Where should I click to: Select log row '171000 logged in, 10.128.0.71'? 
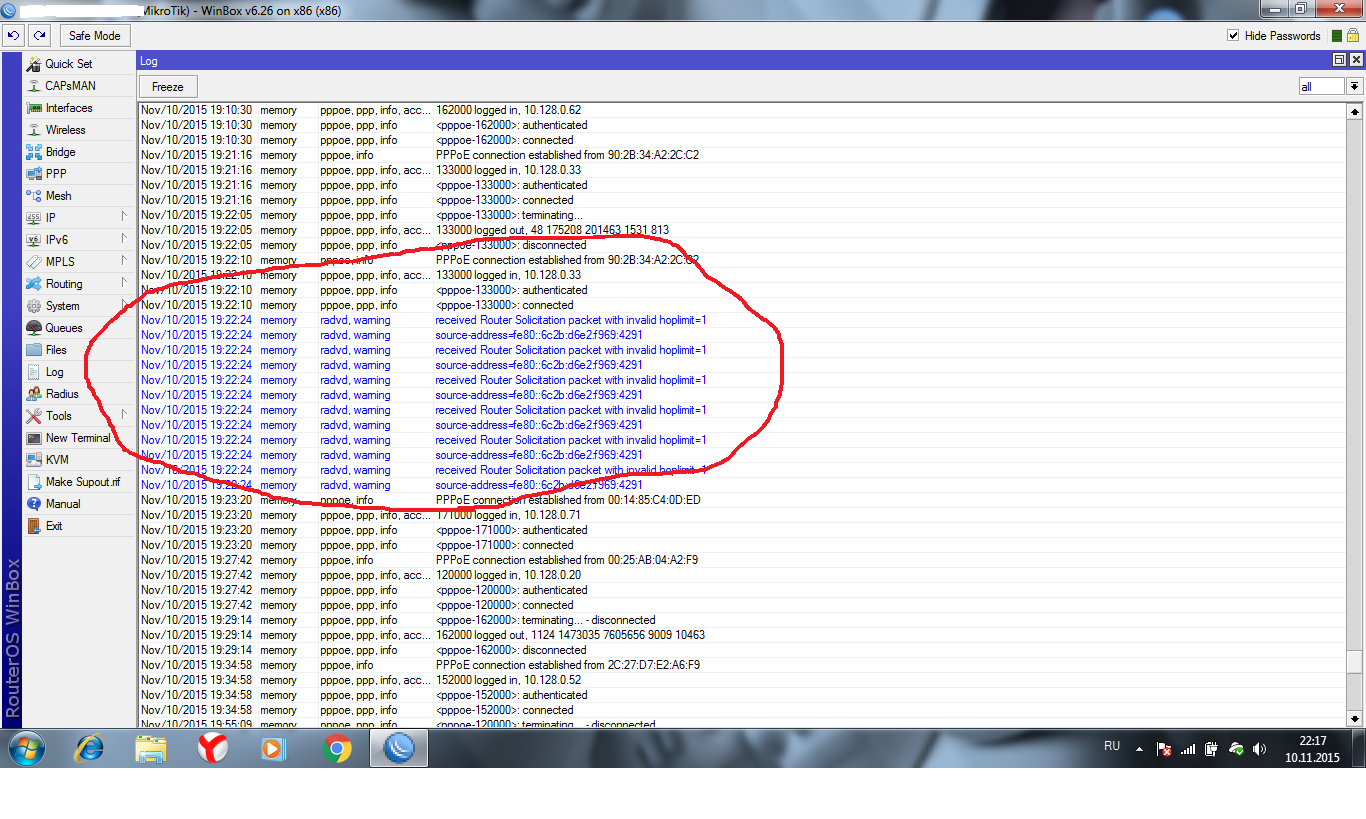(742, 515)
